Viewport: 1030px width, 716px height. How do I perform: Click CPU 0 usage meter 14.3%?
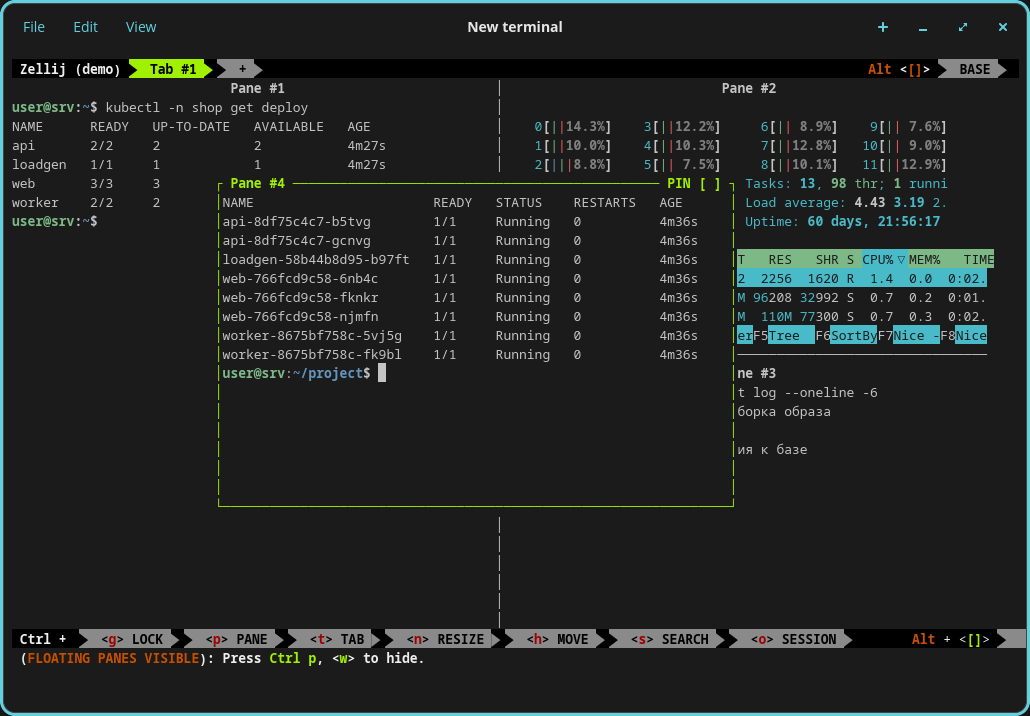click(x=573, y=126)
